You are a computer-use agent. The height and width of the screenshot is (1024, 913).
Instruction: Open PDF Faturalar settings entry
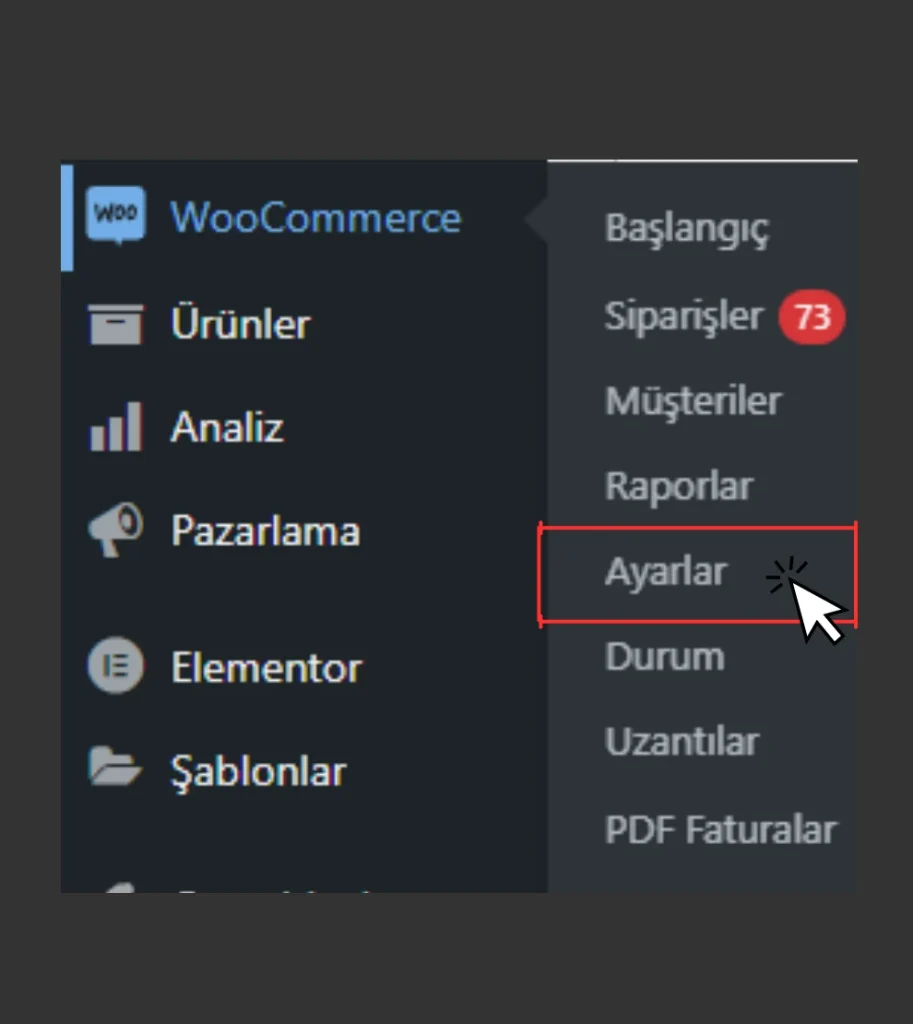pos(722,829)
